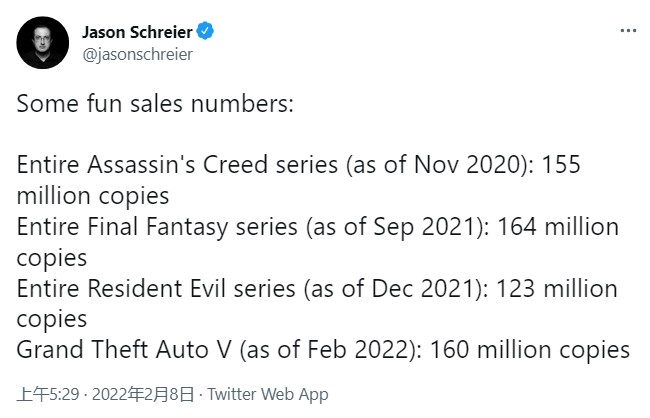The image size is (650, 418).
Task: Open the @jasonschreier handle link
Action: [136, 54]
